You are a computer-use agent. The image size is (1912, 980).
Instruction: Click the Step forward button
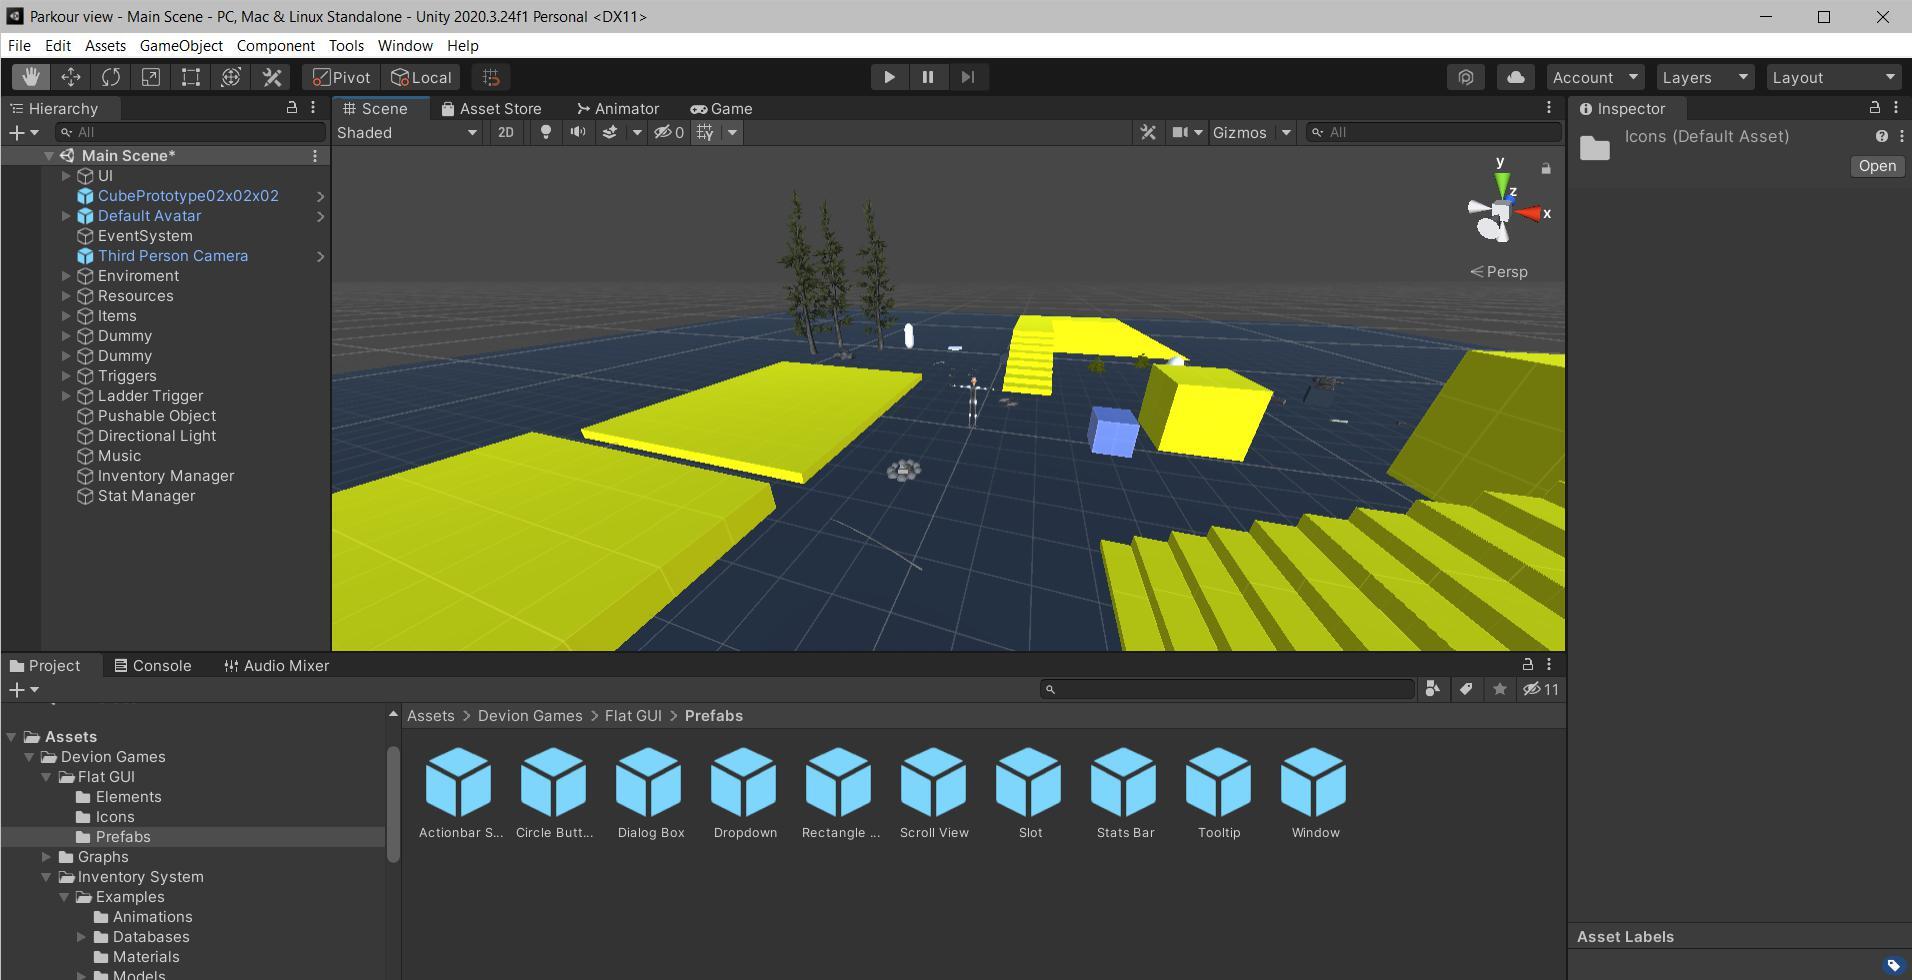(967, 77)
